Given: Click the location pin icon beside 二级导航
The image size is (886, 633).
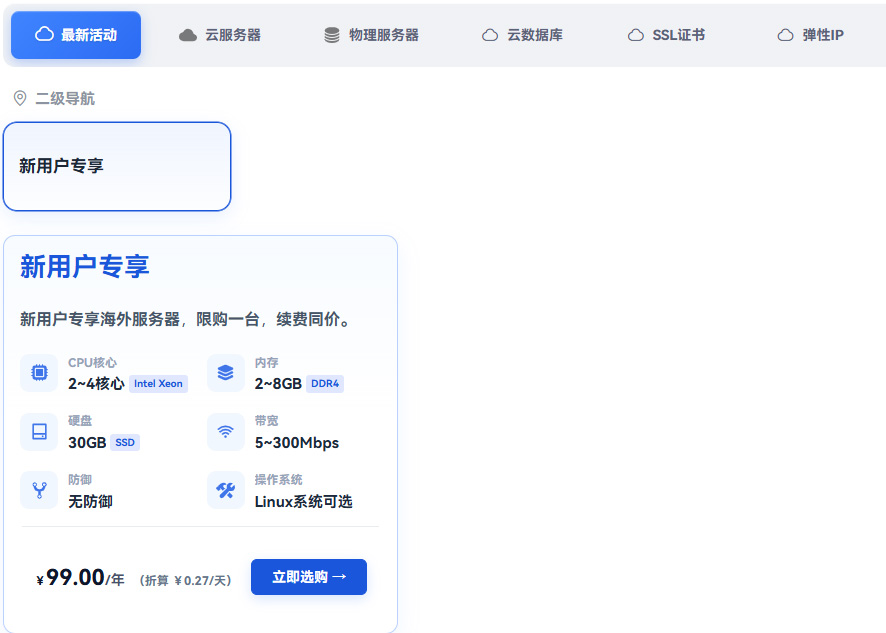Looking at the screenshot, I should click(20, 98).
